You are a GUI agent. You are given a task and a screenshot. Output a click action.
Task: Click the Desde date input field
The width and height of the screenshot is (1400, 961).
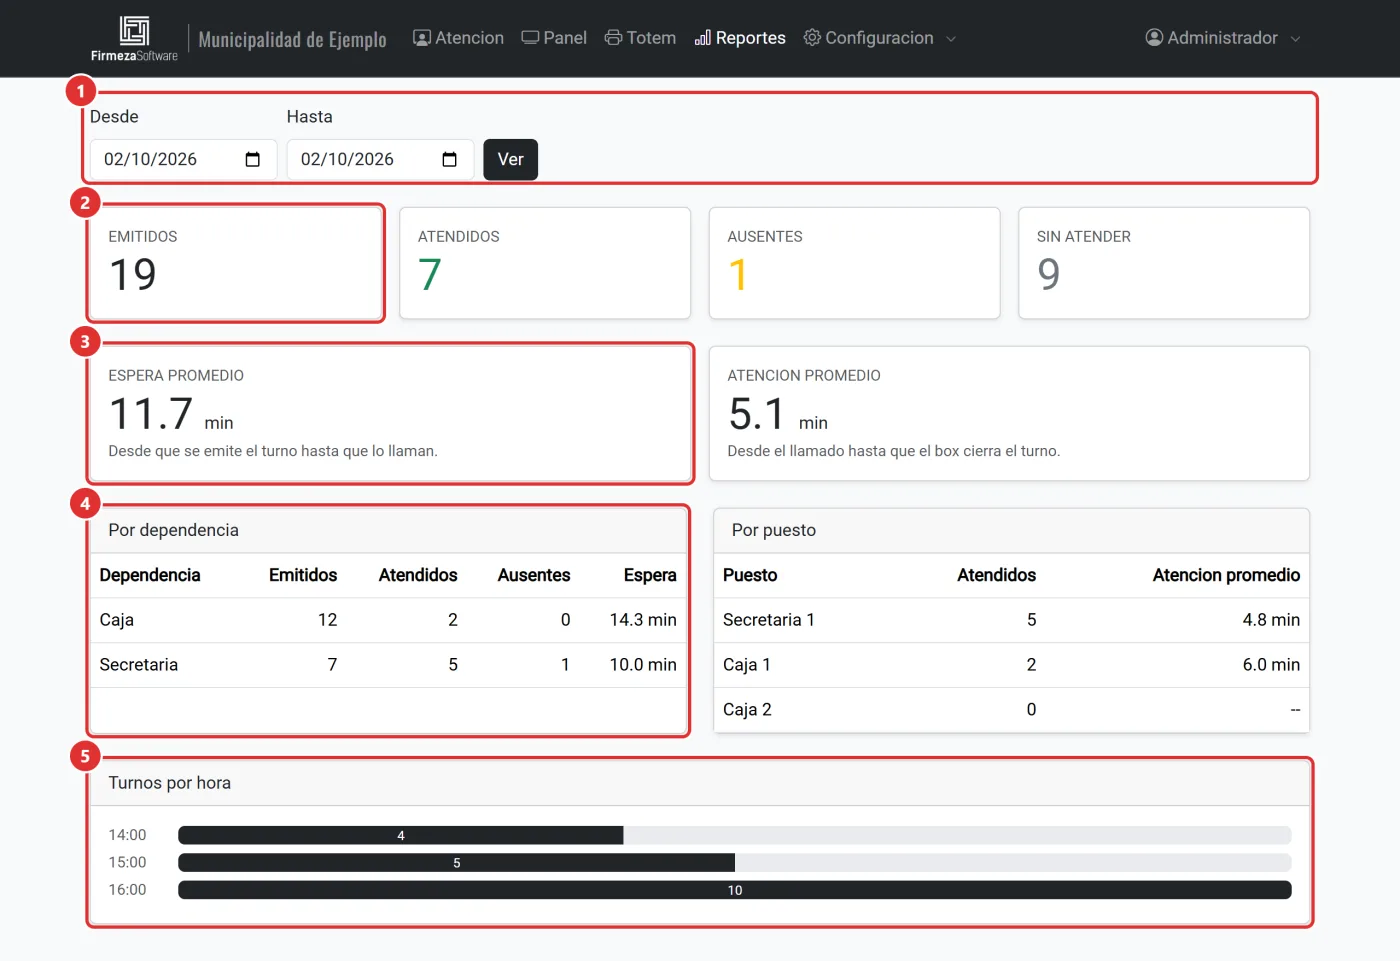(183, 160)
